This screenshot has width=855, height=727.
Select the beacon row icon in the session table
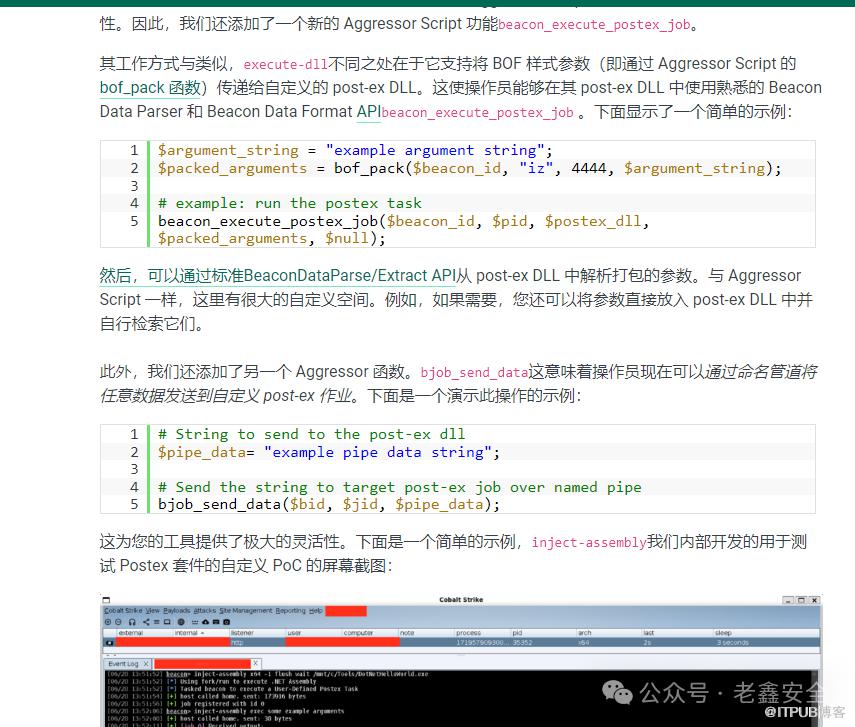click(x=110, y=642)
